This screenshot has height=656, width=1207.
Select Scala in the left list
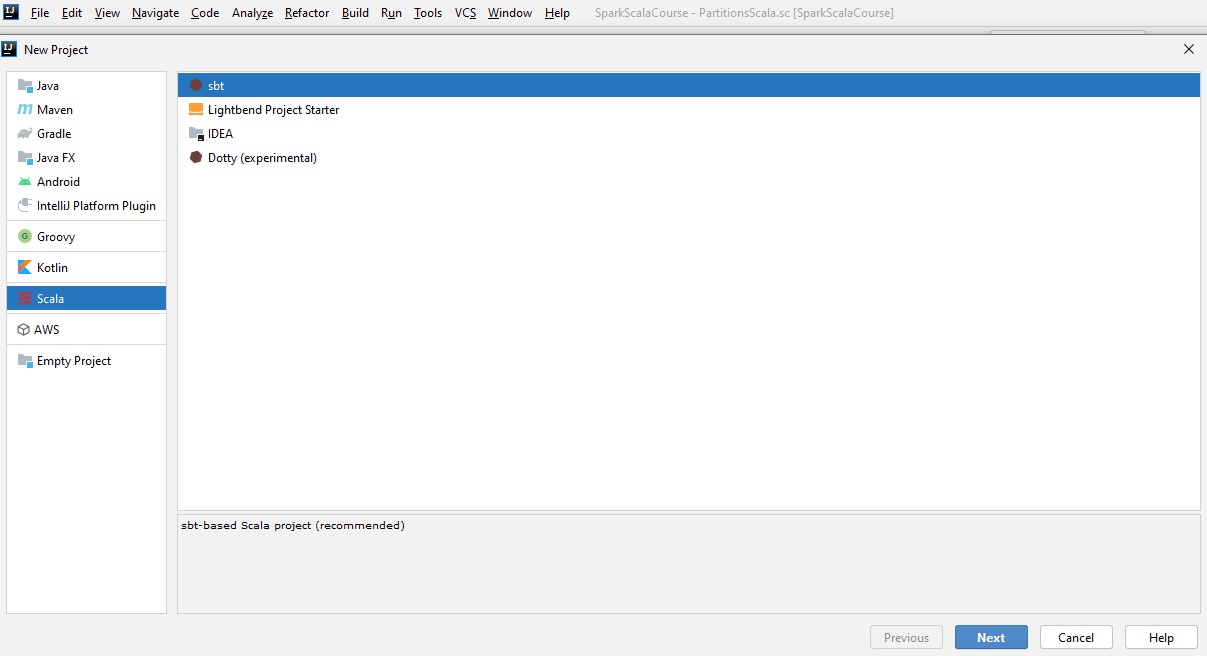coord(86,299)
